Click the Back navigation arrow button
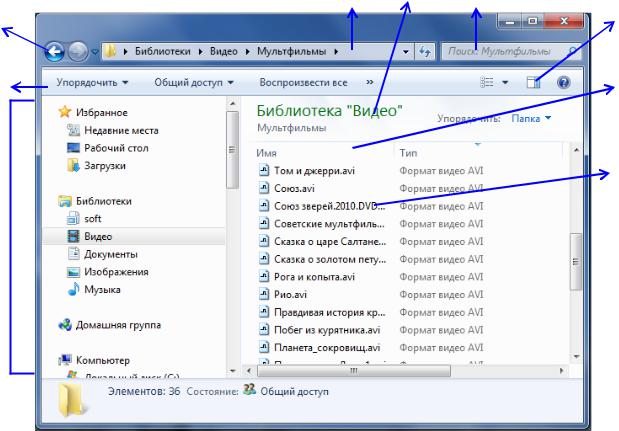 (x=54, y=51)
